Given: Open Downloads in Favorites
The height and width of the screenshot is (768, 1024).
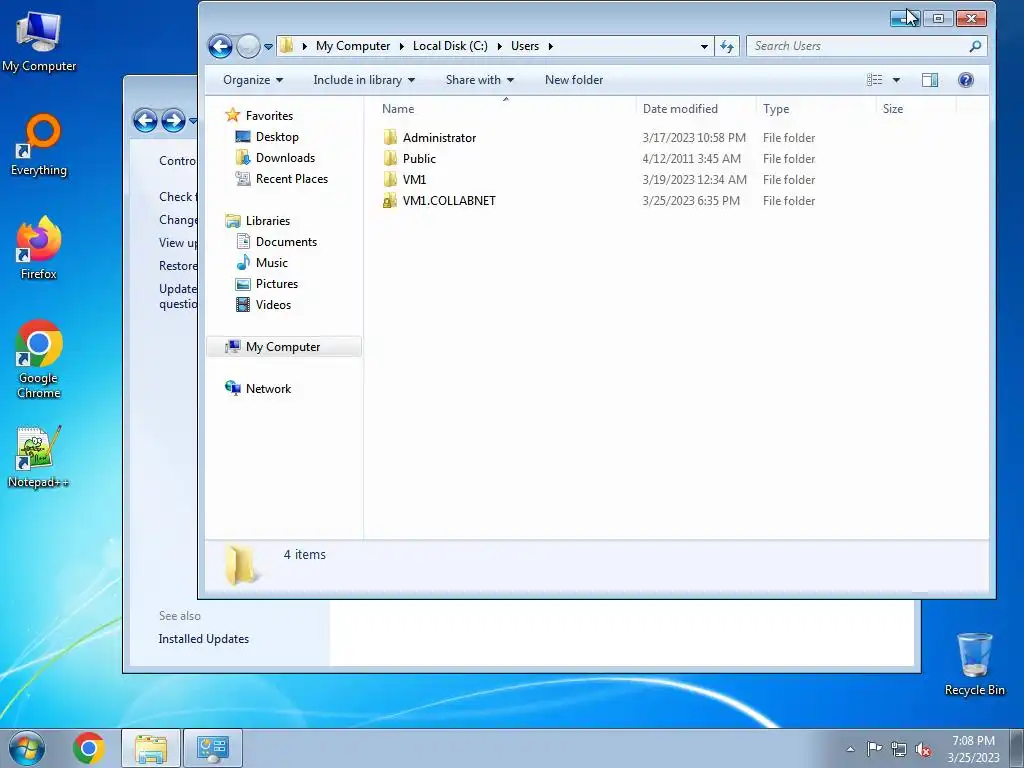Looking at the screenshot, I should (285, 157).
